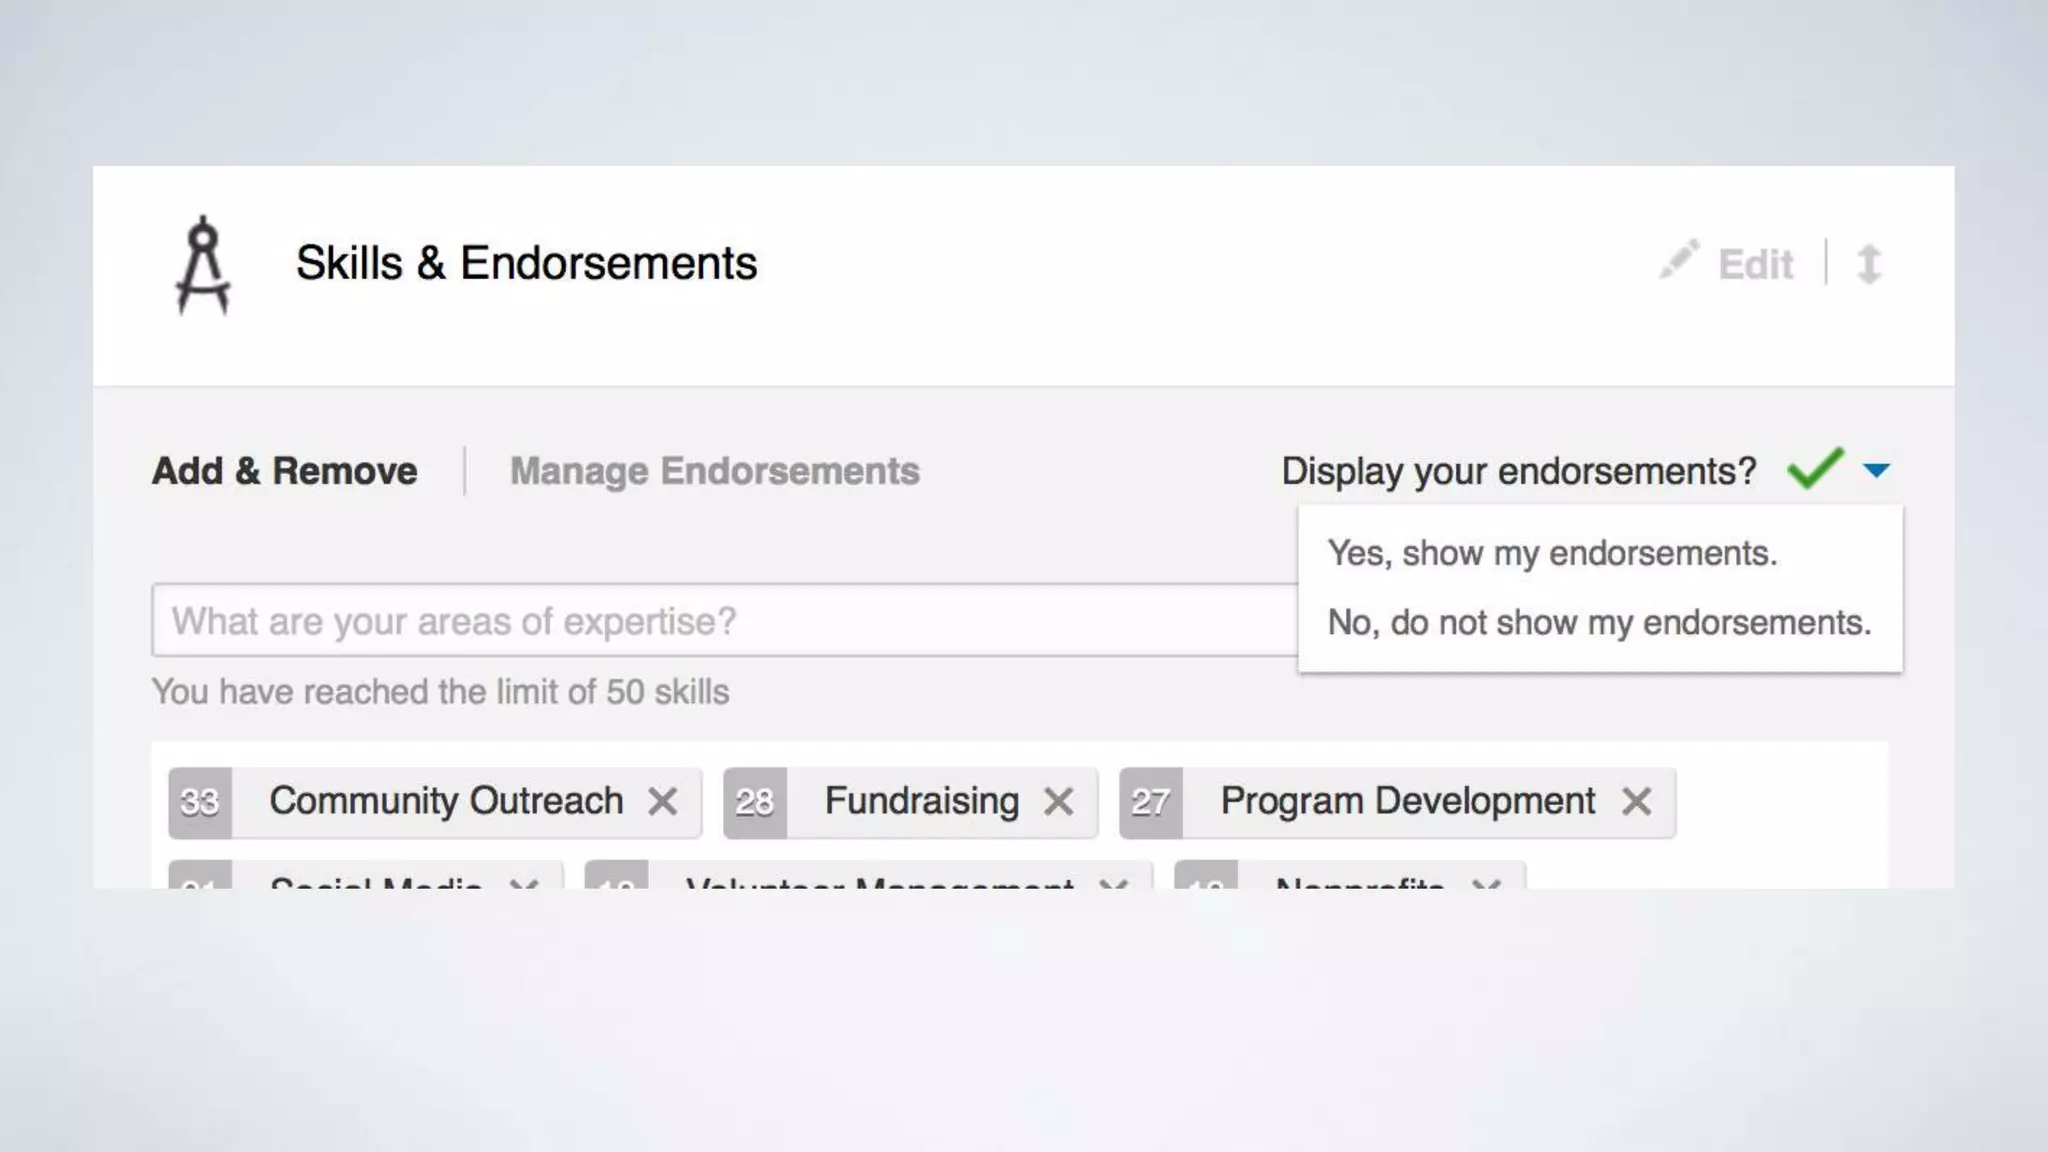This screenshot has width=2048, height=1152.
Task: Click the 28 endorsement count badge
Action: click(755, 802)
